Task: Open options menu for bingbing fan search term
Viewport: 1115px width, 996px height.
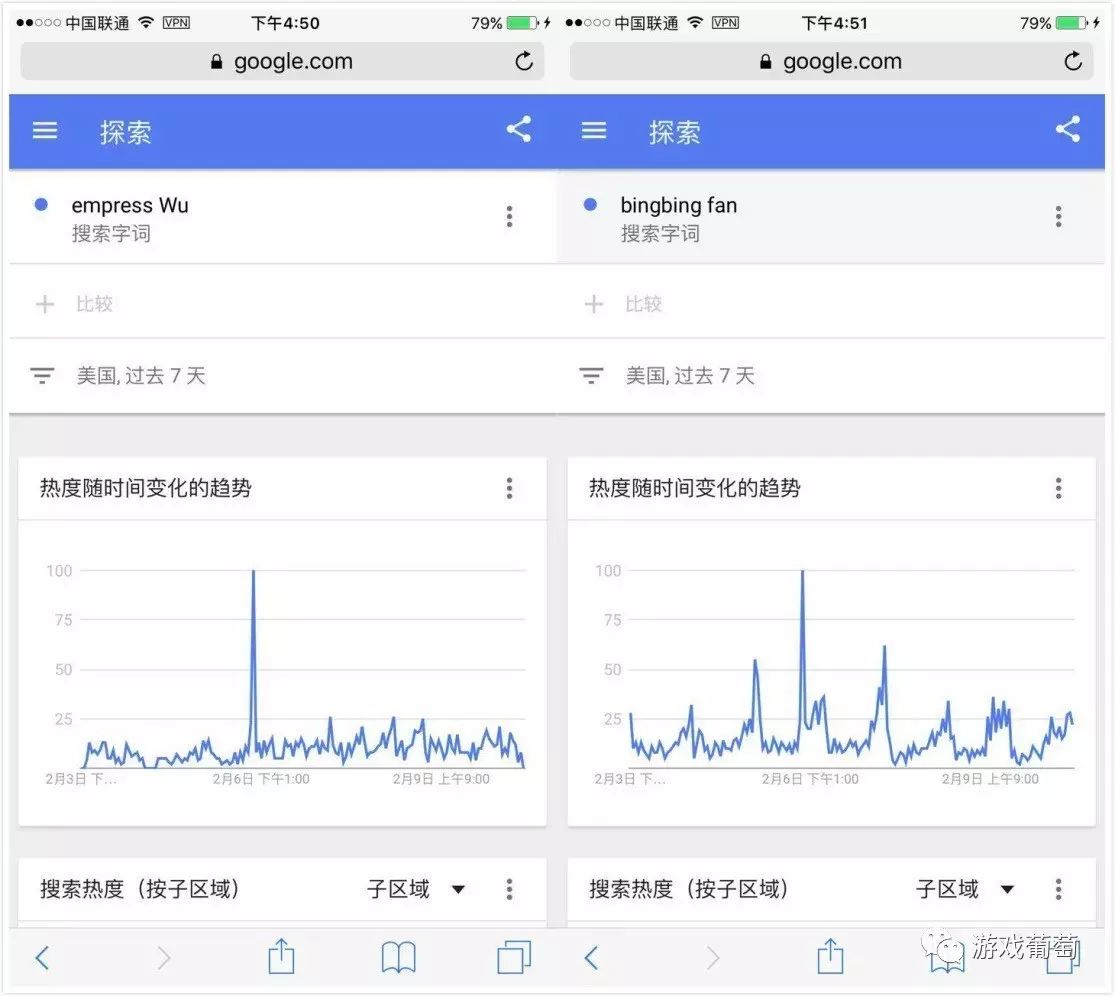Action: pos(1058,216)
